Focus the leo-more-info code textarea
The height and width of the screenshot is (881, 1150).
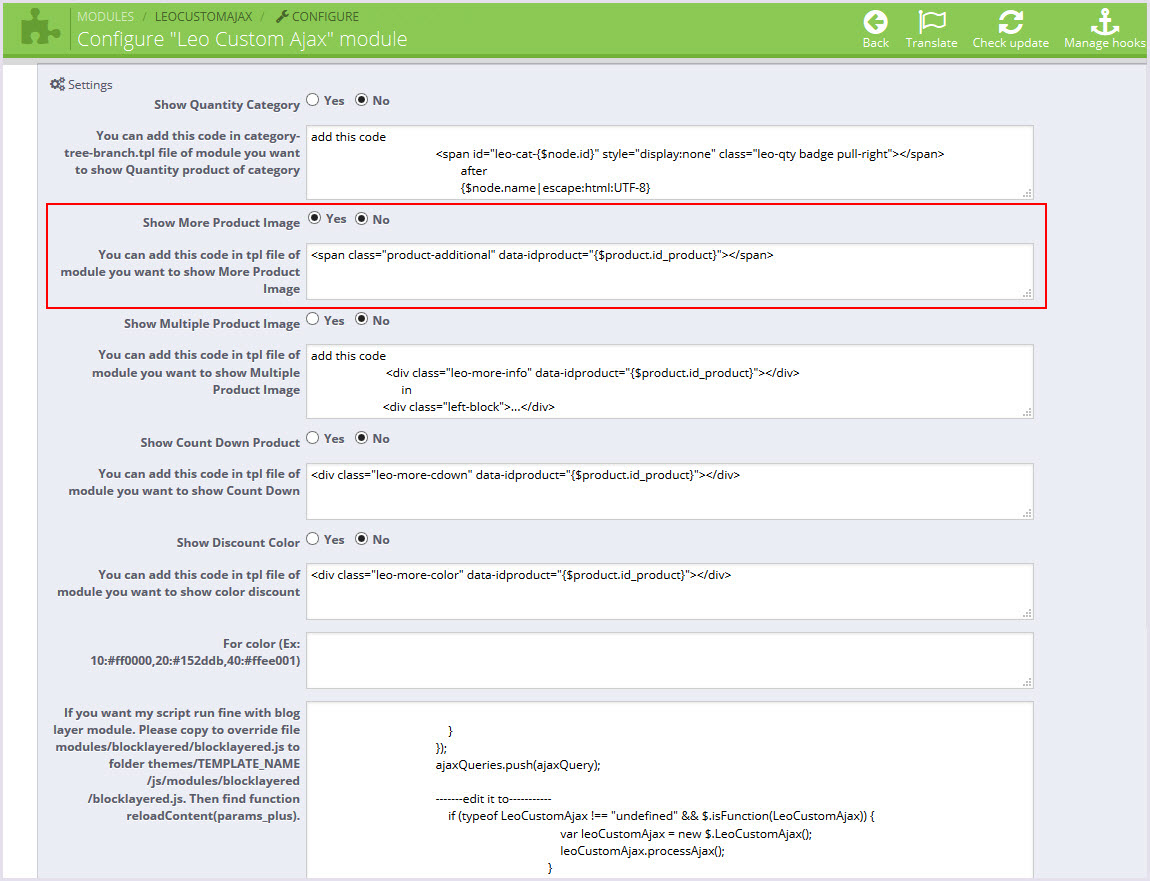670,381
